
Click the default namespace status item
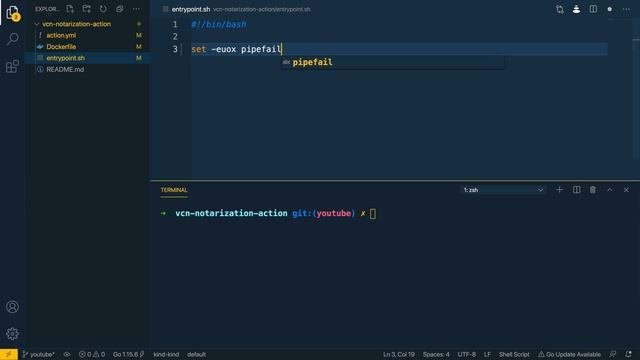pos(196,354)
